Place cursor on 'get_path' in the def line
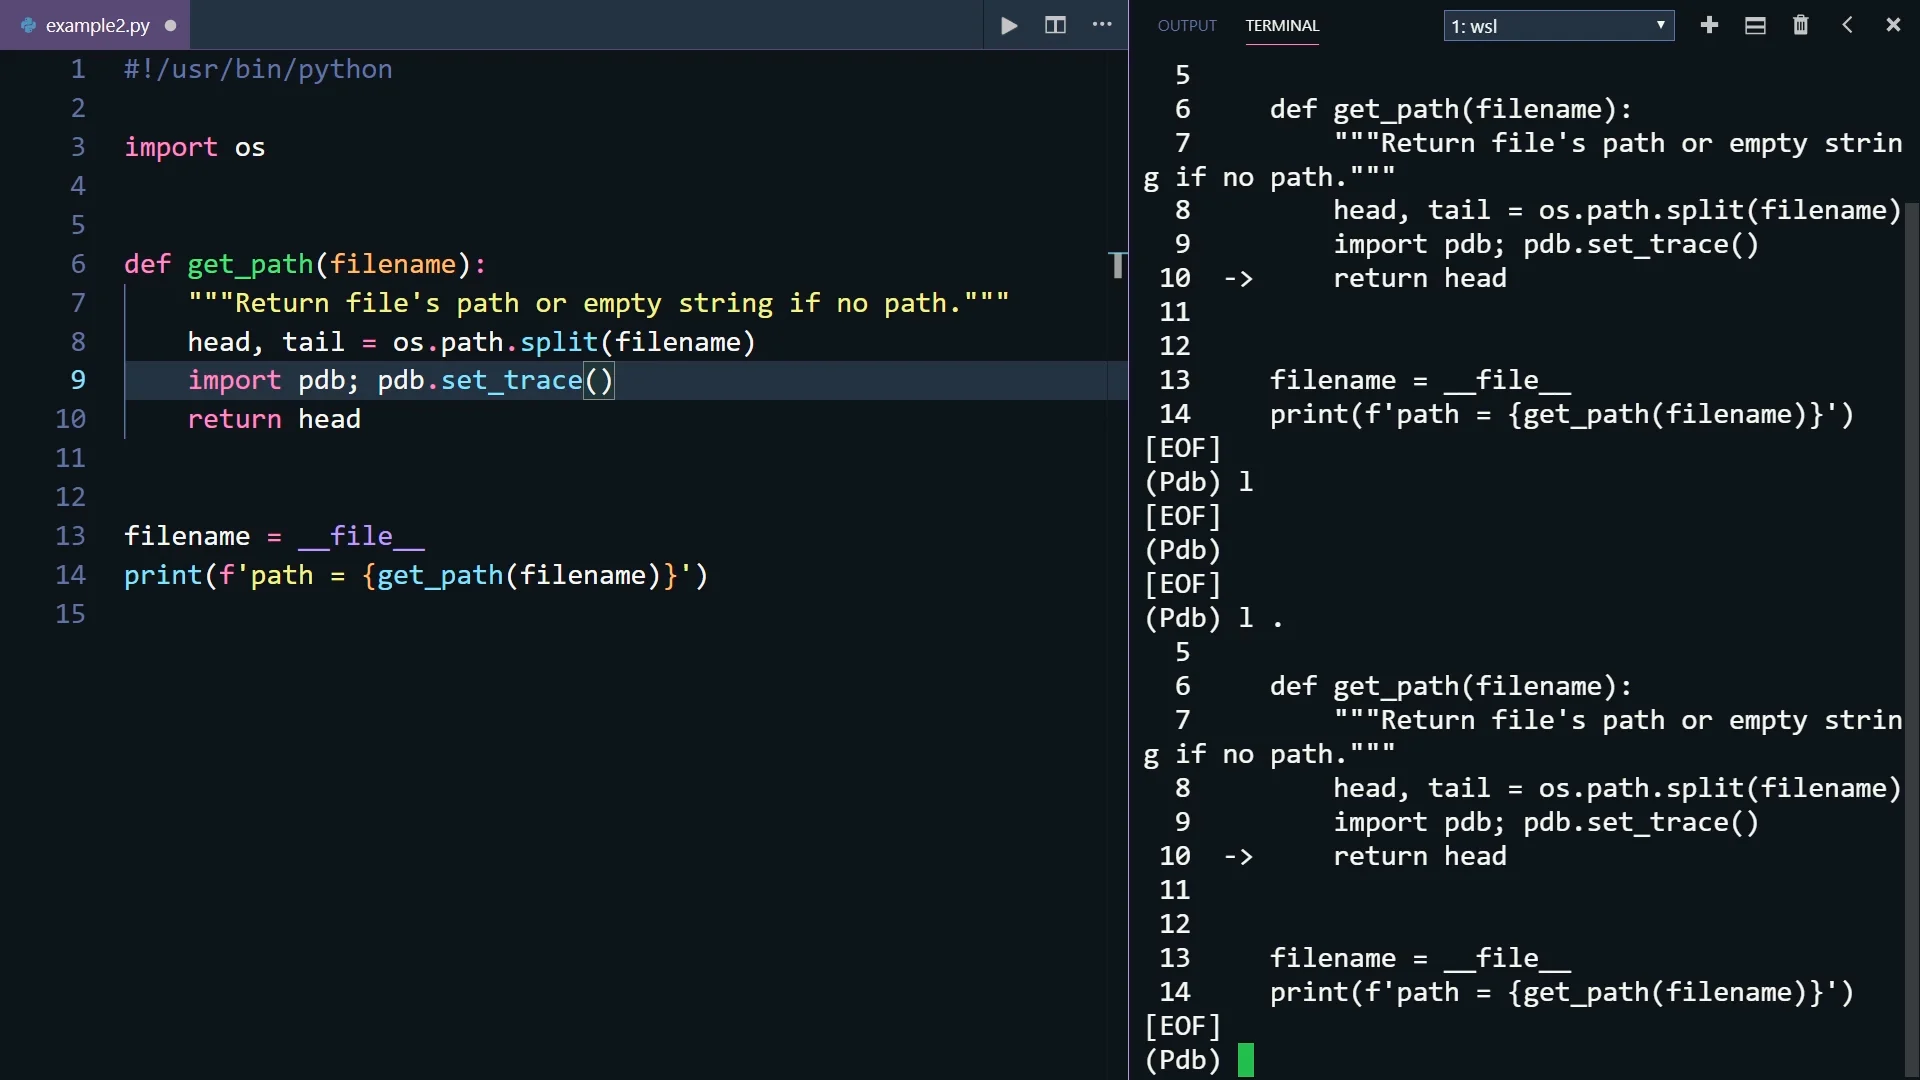 (x=250, y=264)
